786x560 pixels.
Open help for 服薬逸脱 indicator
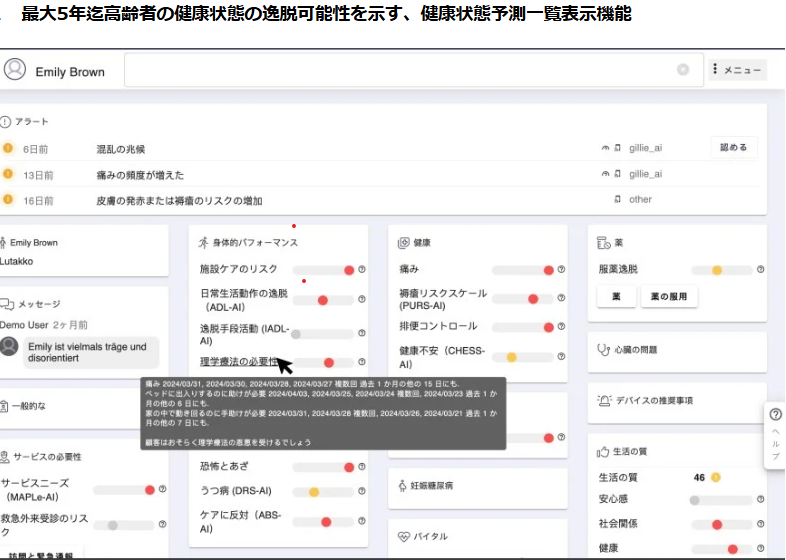760,269
